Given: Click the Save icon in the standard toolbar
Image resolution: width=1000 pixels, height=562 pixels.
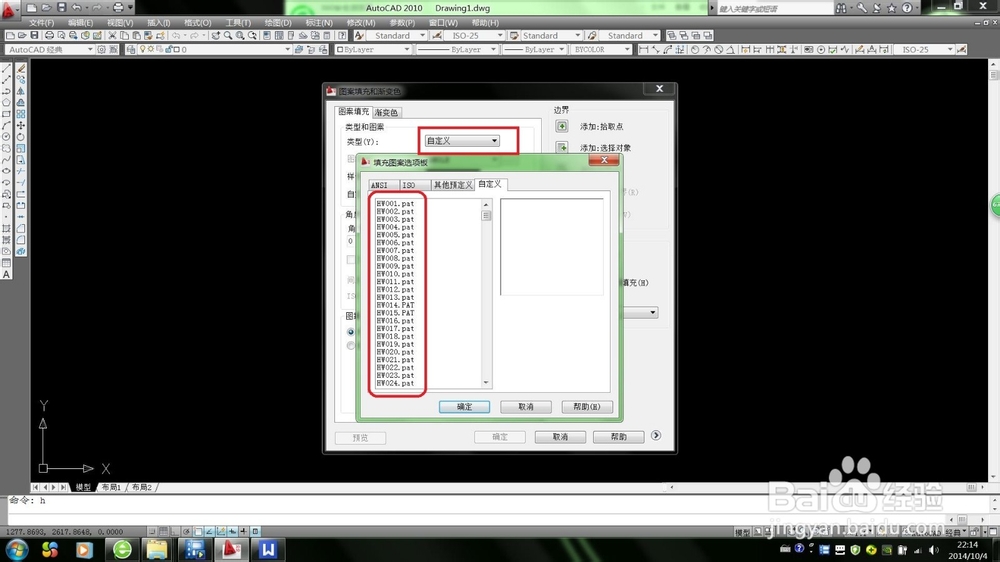Looking at the screenshot, I should (x=34, y=36).
